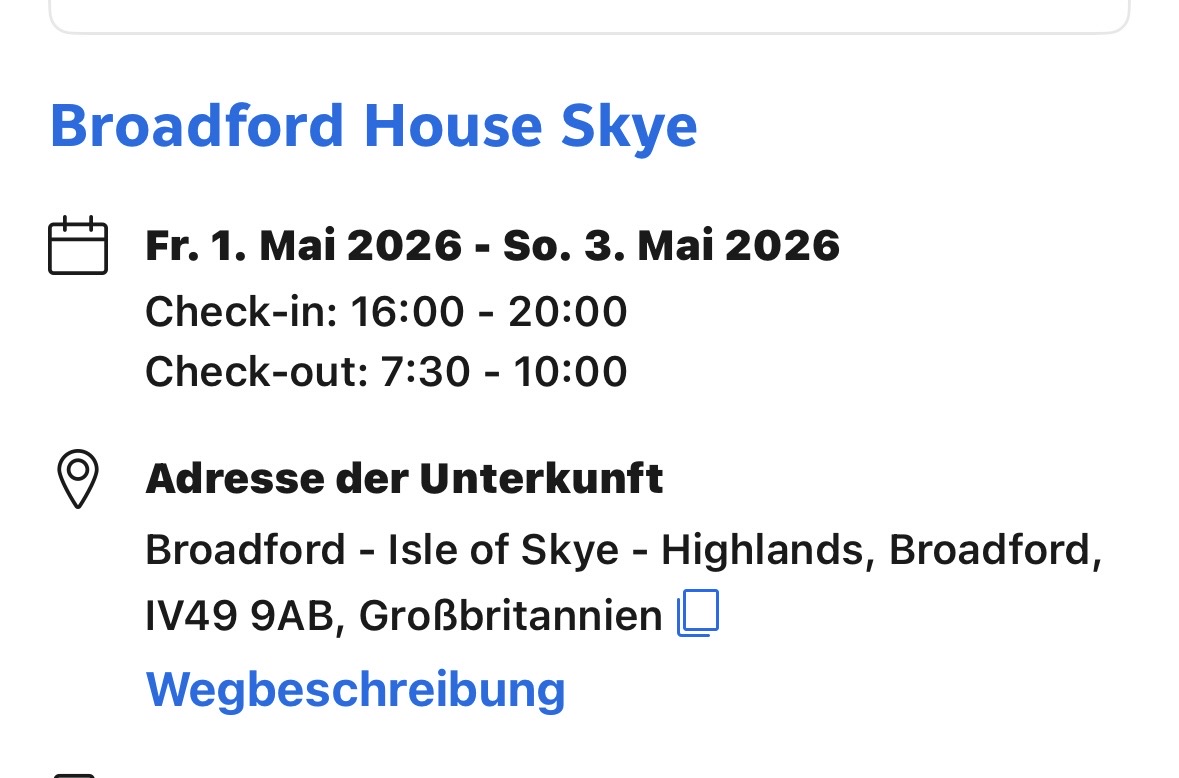Click the partially visible icon below Wegbeschreibung
Viewport: 1179px width, 778px height.
[x=75, y=775]
